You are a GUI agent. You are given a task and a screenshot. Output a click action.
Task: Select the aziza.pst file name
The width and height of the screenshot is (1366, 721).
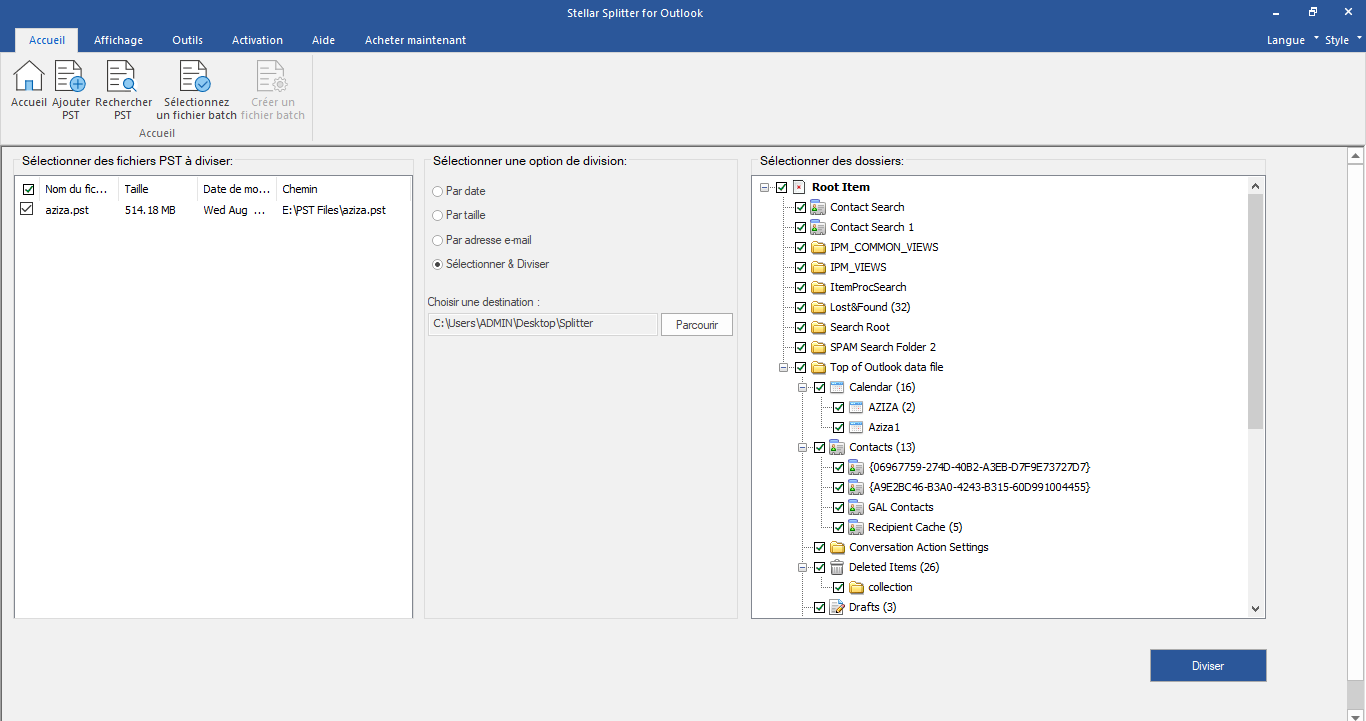pos(67,210)
